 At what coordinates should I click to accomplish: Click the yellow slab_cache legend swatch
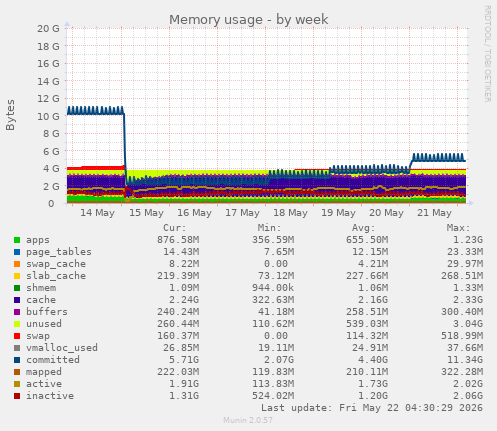[x=17, y=276]
